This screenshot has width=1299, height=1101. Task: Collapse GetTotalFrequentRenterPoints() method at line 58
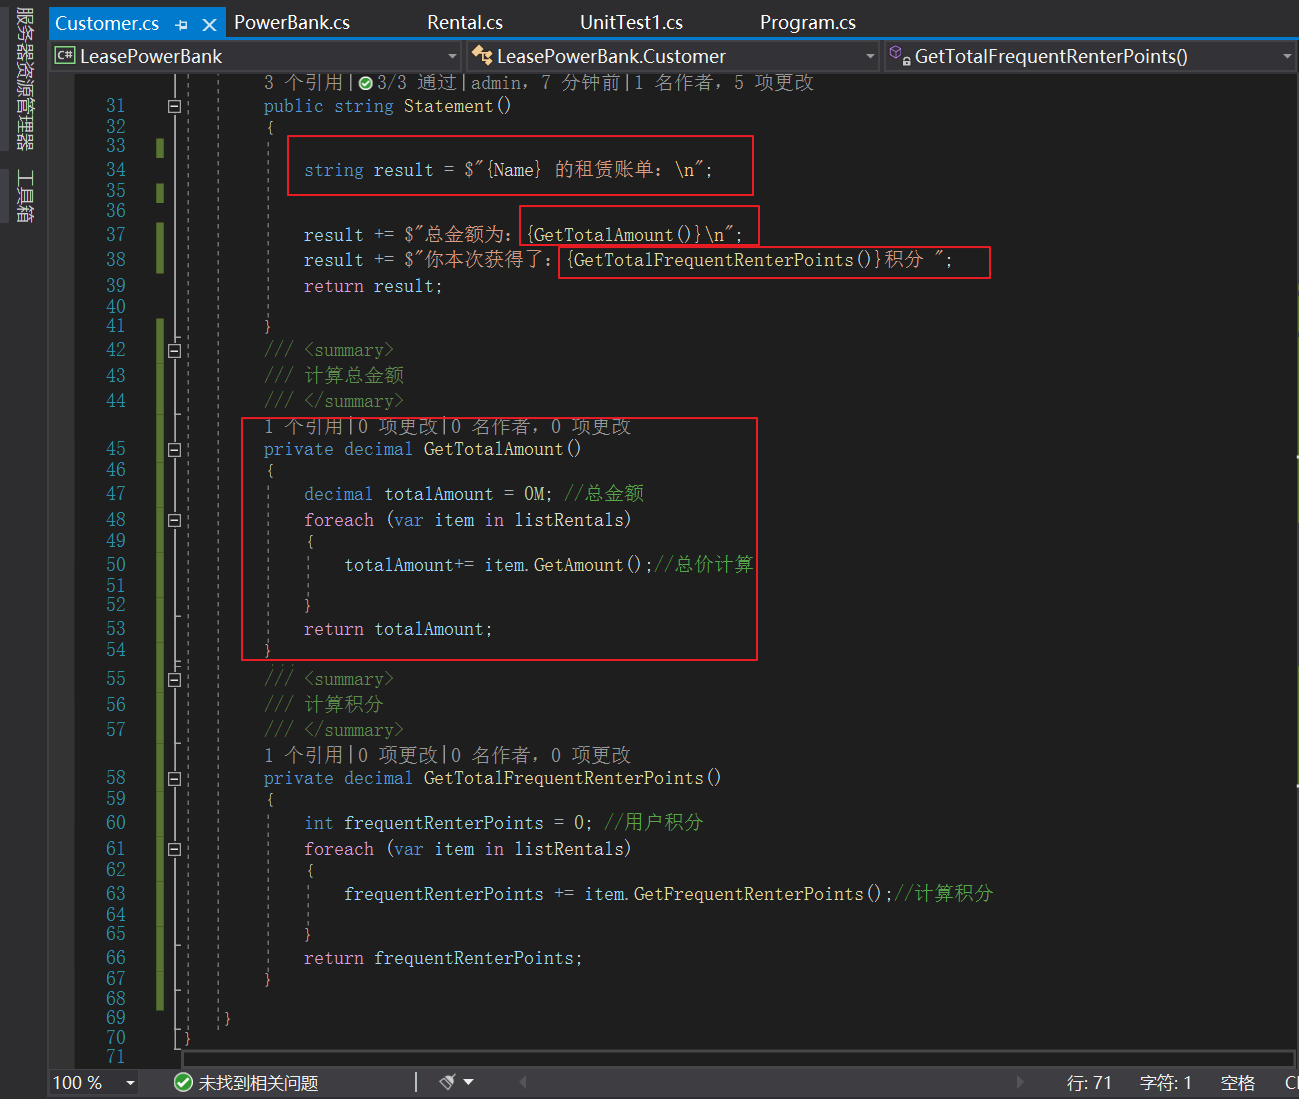[x=174, y=779]
